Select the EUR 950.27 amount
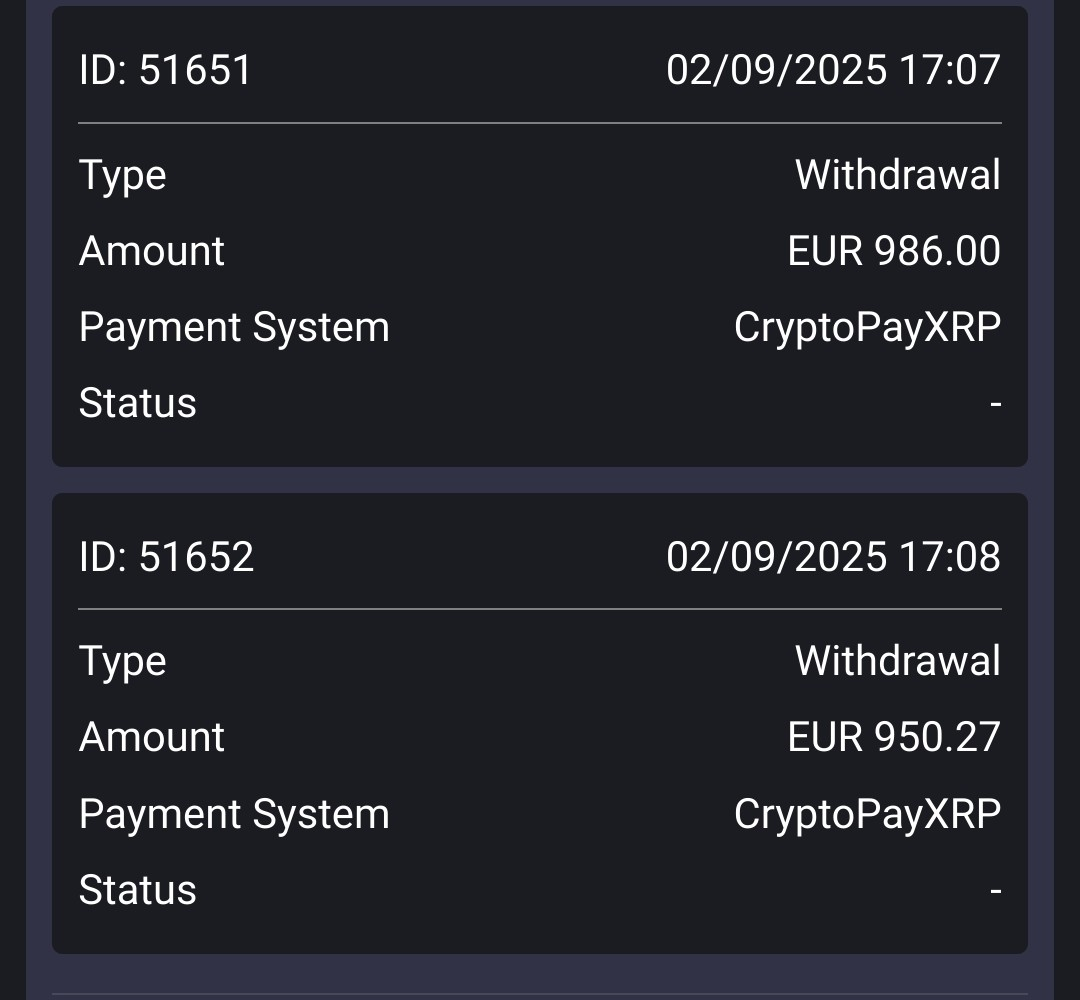Viewport: 1080px width, 1000px height. click(x=893, y=737)
